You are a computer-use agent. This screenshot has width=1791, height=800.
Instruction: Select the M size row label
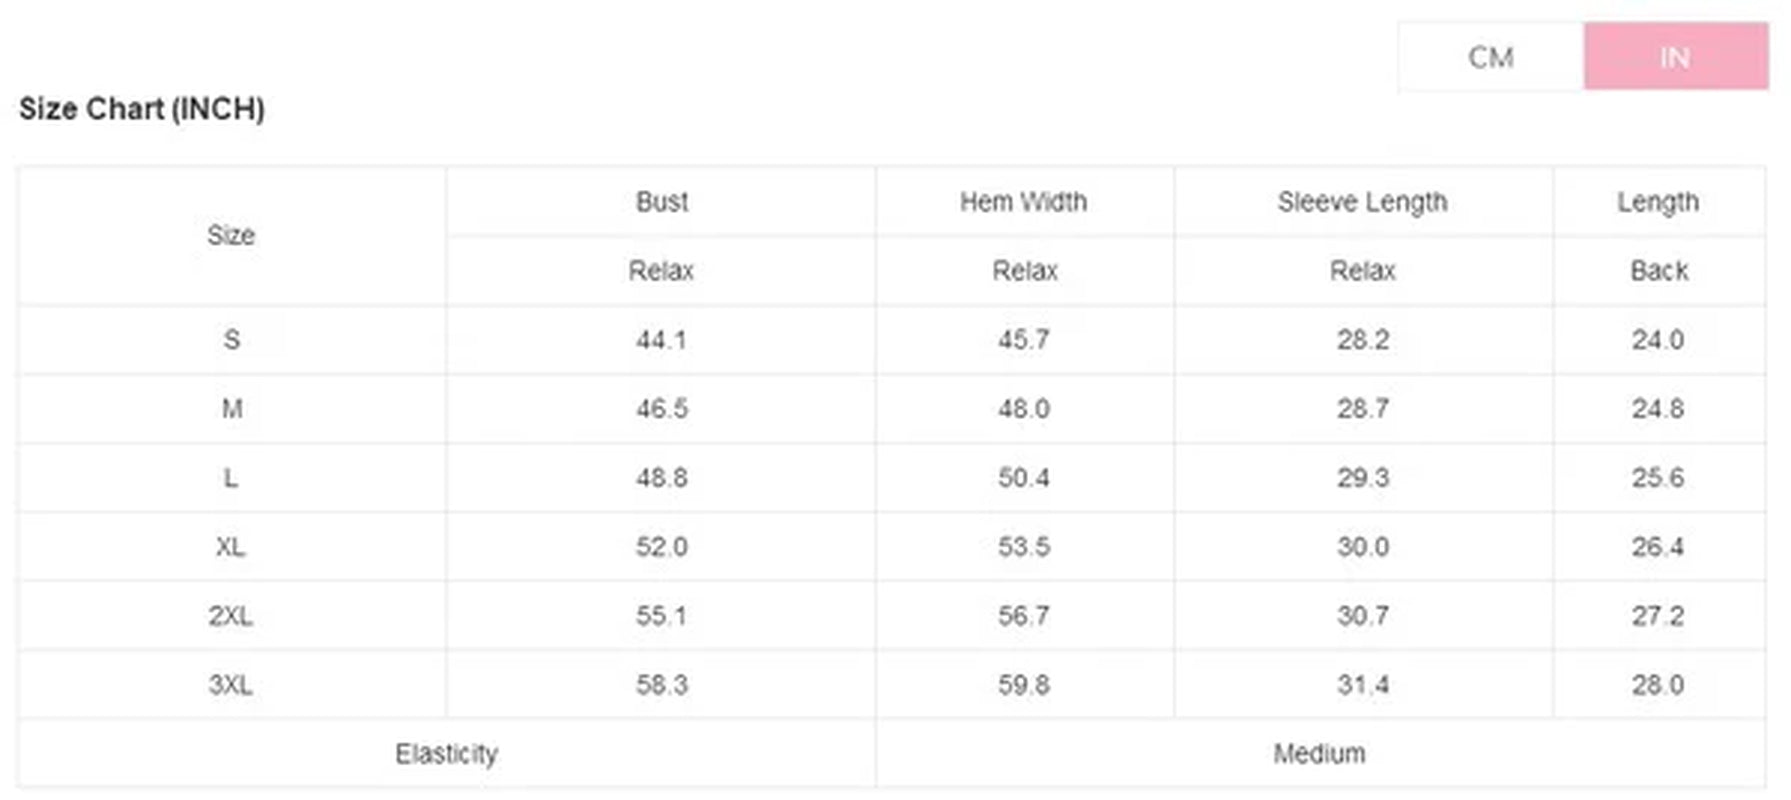[x=231, y=409]
